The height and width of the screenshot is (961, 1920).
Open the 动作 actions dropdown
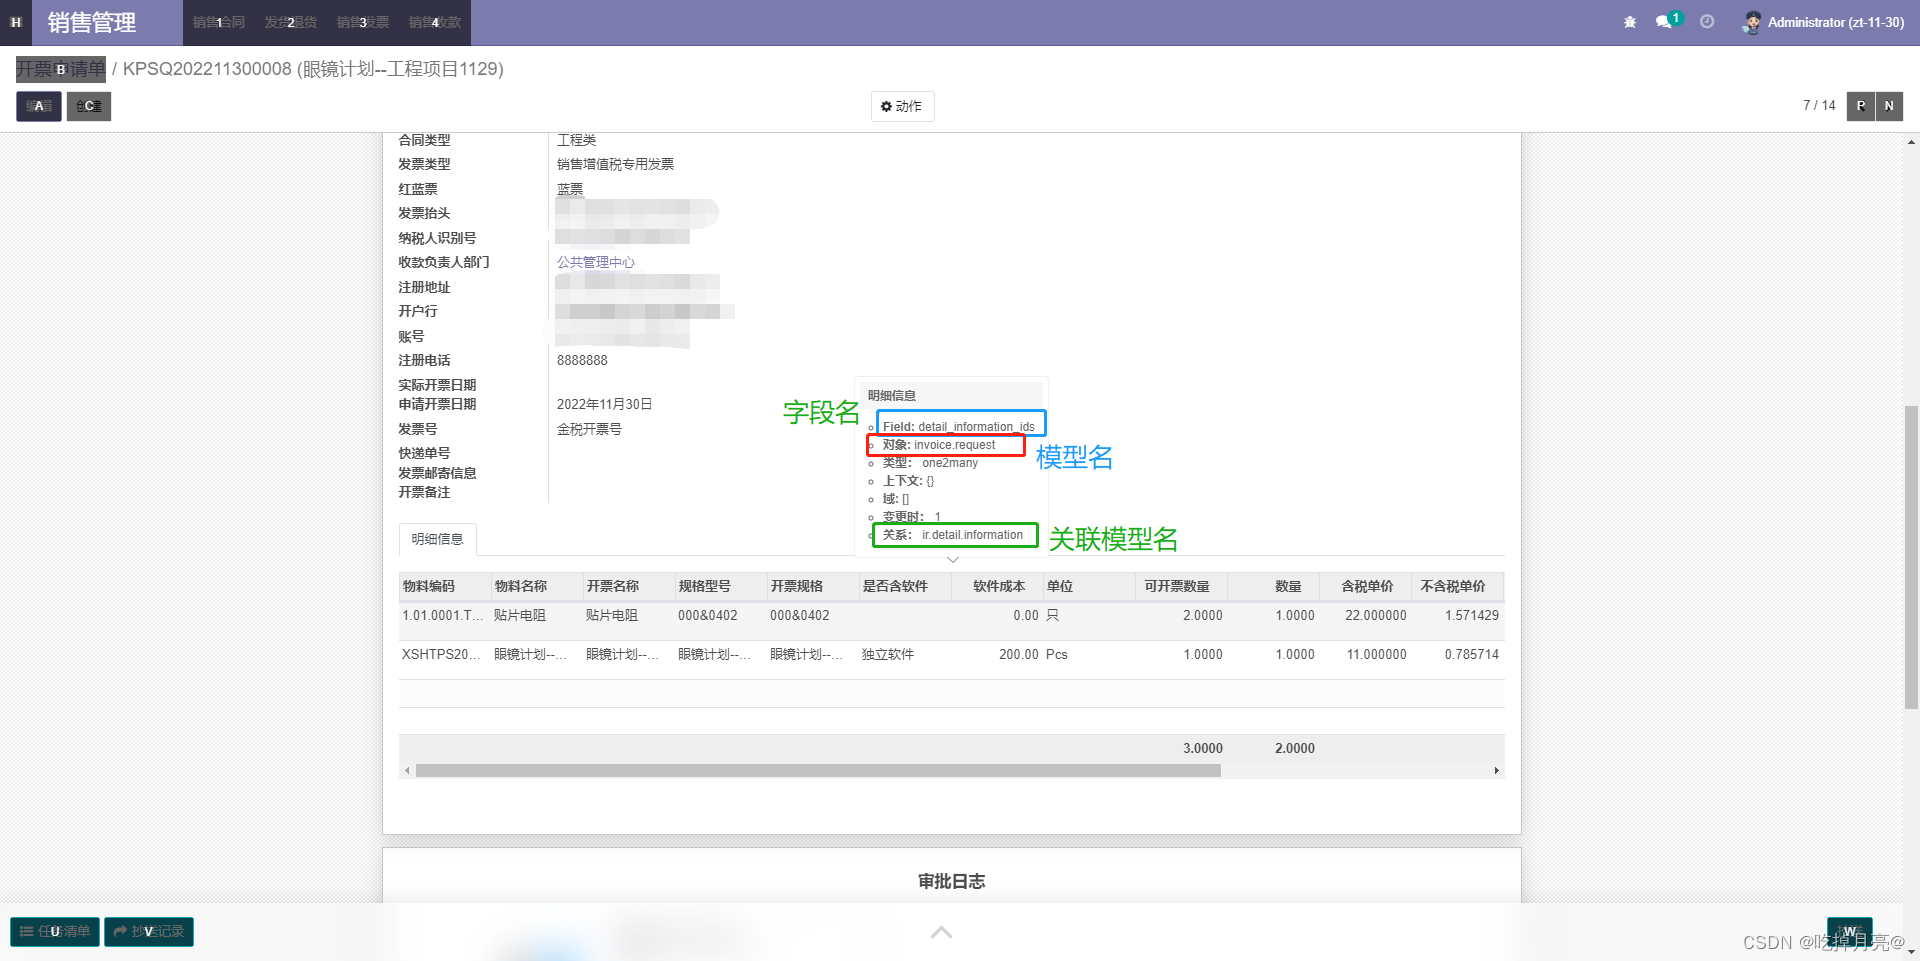coord(901,106)
